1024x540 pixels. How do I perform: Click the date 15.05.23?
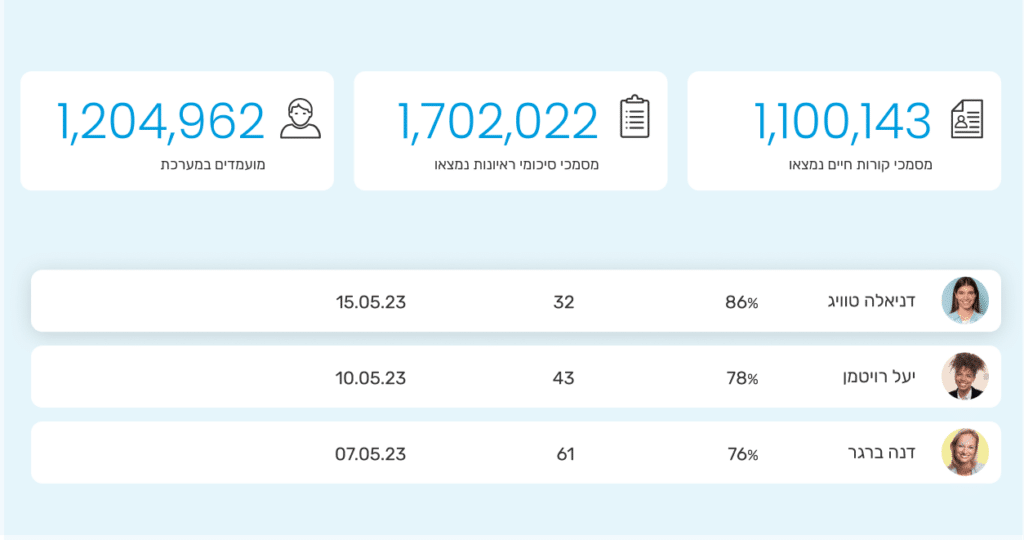pos(370,302)
